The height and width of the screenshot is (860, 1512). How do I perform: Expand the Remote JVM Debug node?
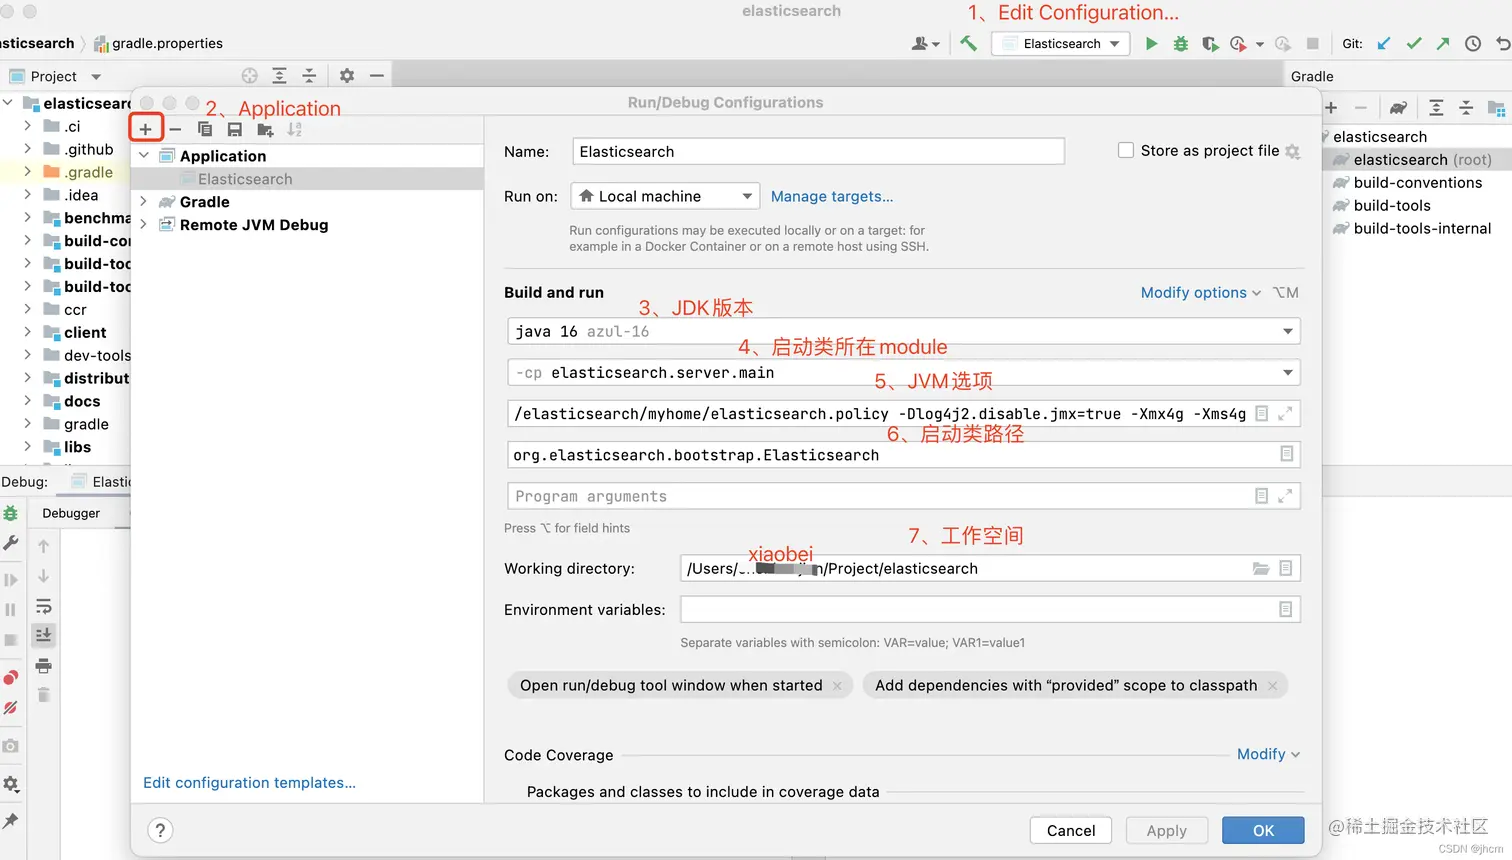pos(144,225)
